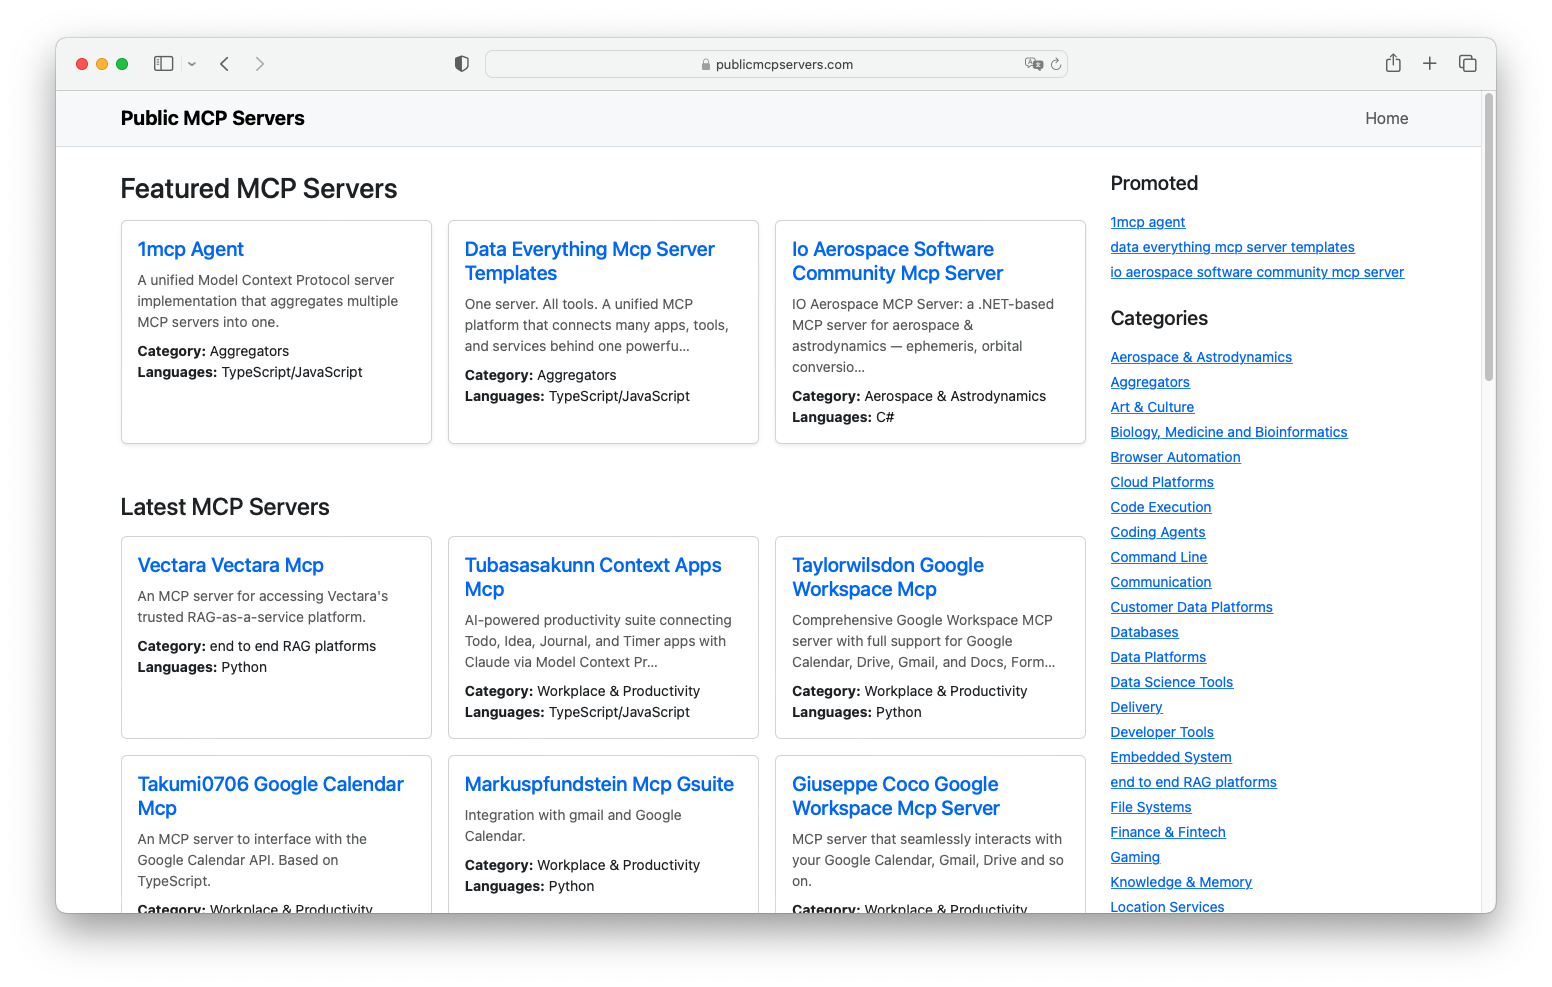Select Aggregators category link
This screenshot has width=1552, height=987.
[x=1150, y=382]
